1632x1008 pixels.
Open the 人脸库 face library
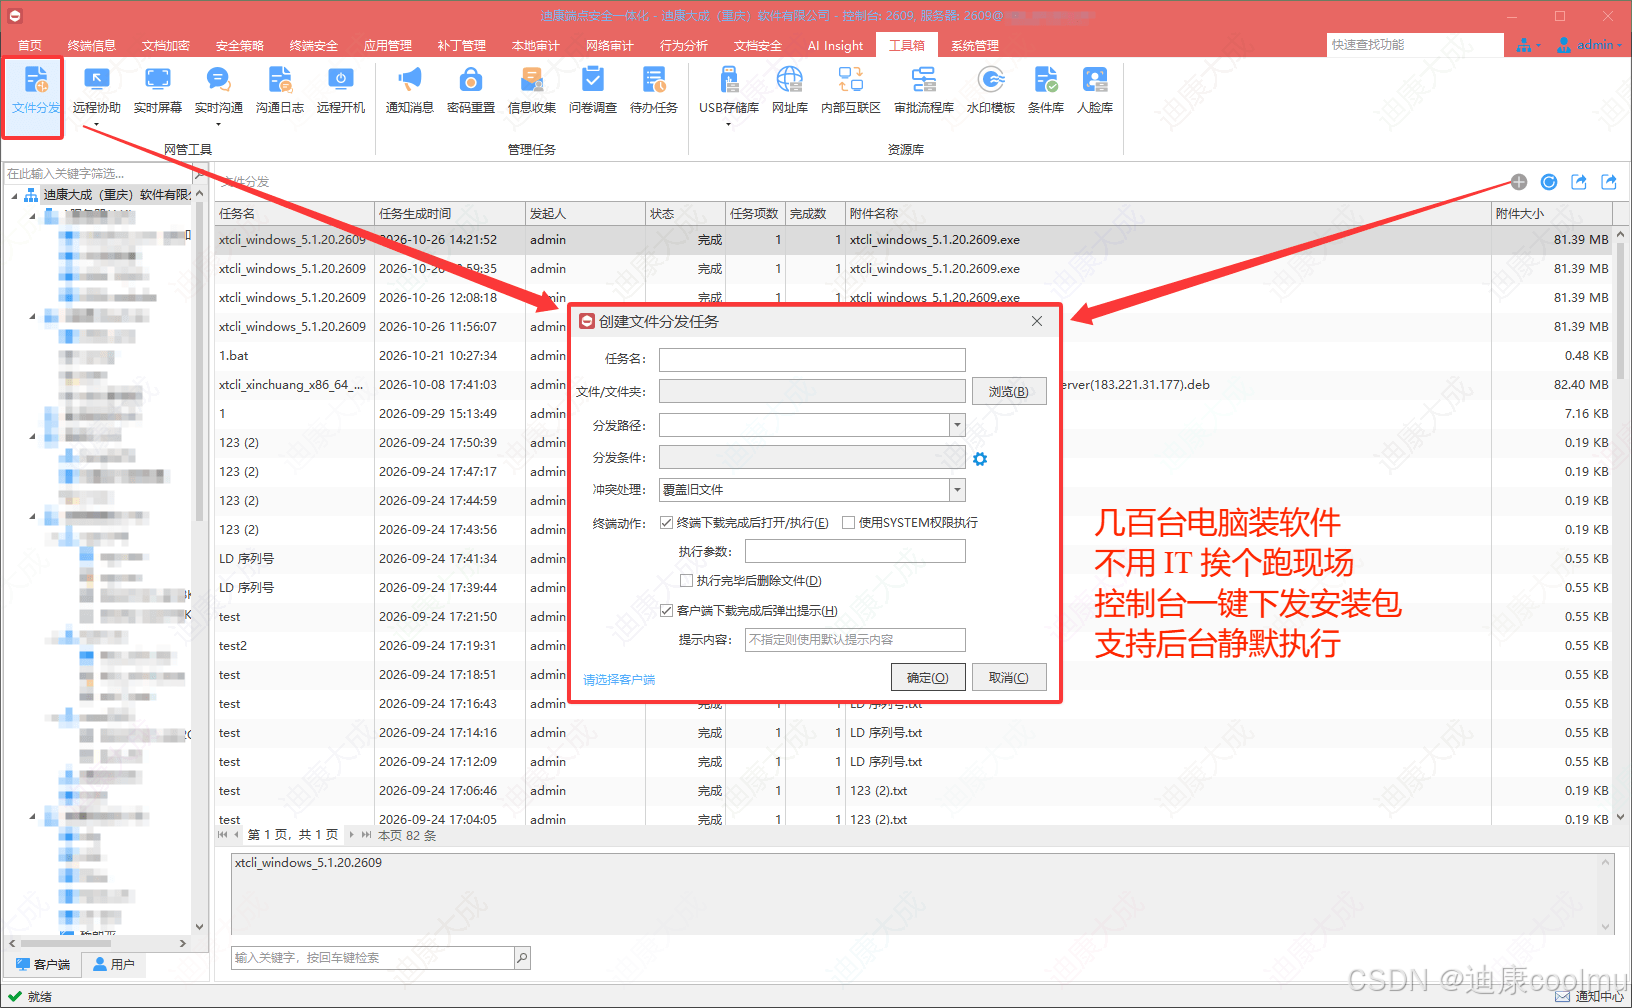pos(1095,90)
